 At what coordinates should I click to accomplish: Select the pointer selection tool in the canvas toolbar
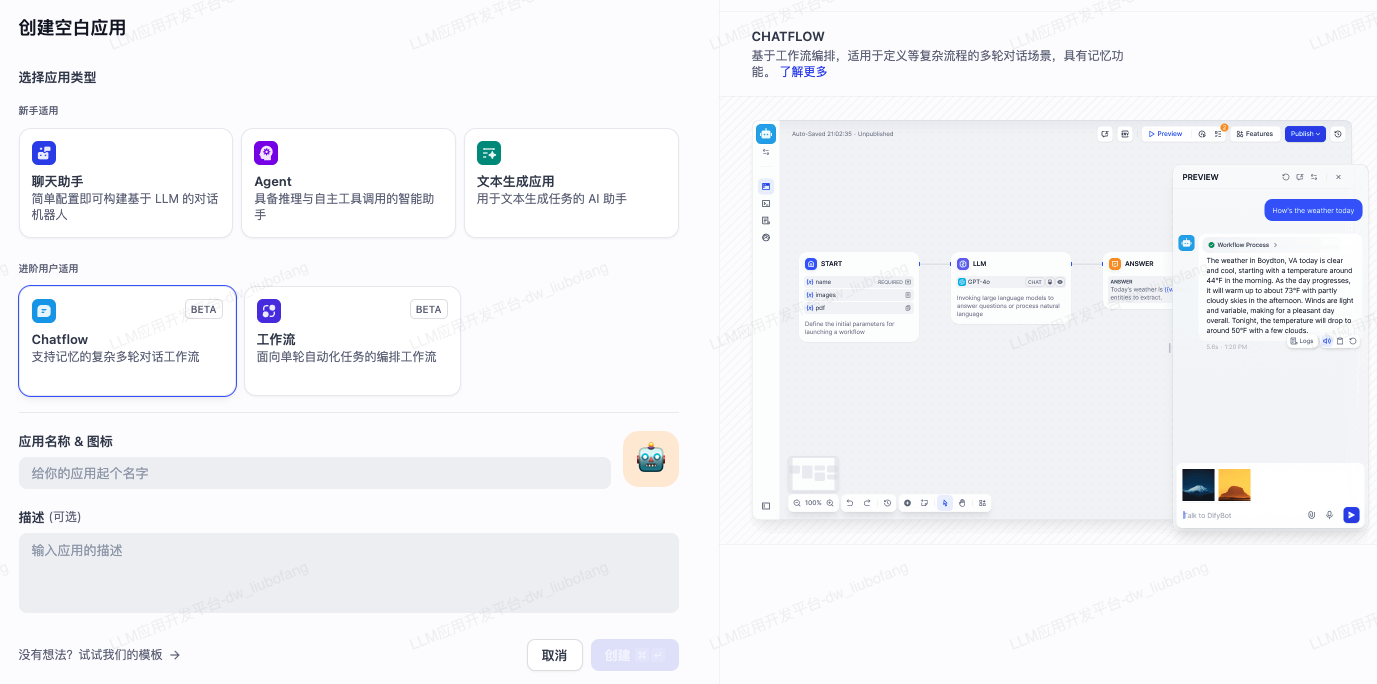pyautogui.click(x=944, y=503)
